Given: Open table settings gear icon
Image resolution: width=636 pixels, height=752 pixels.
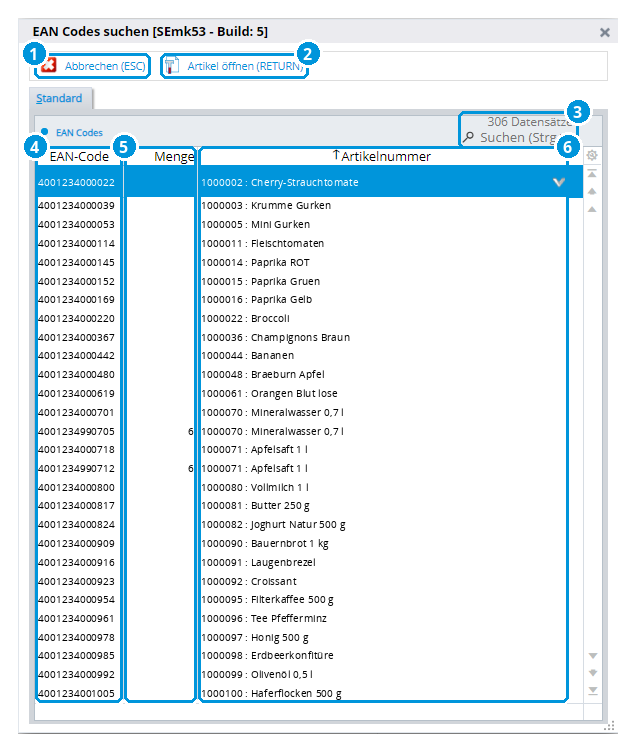Looking at the screenshot, I should [x=592, y=155].
